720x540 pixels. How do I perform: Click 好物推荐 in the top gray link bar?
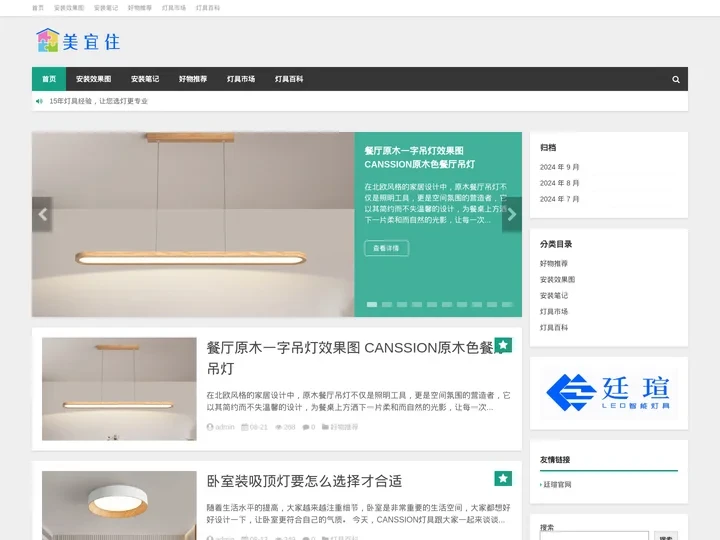tap(140, 8)
